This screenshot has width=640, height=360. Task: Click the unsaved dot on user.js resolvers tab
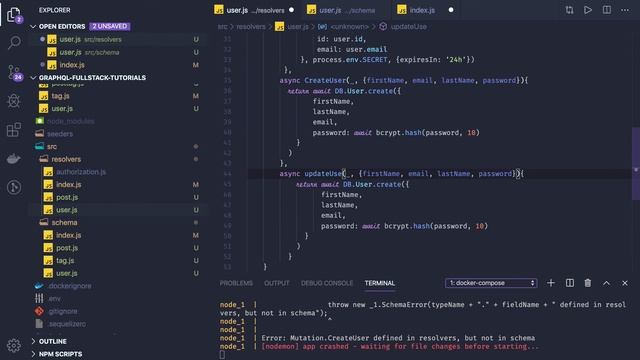(291, 10)
